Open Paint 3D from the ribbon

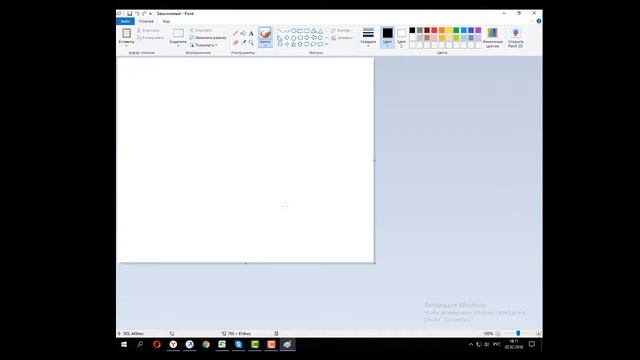click(516, 38)
